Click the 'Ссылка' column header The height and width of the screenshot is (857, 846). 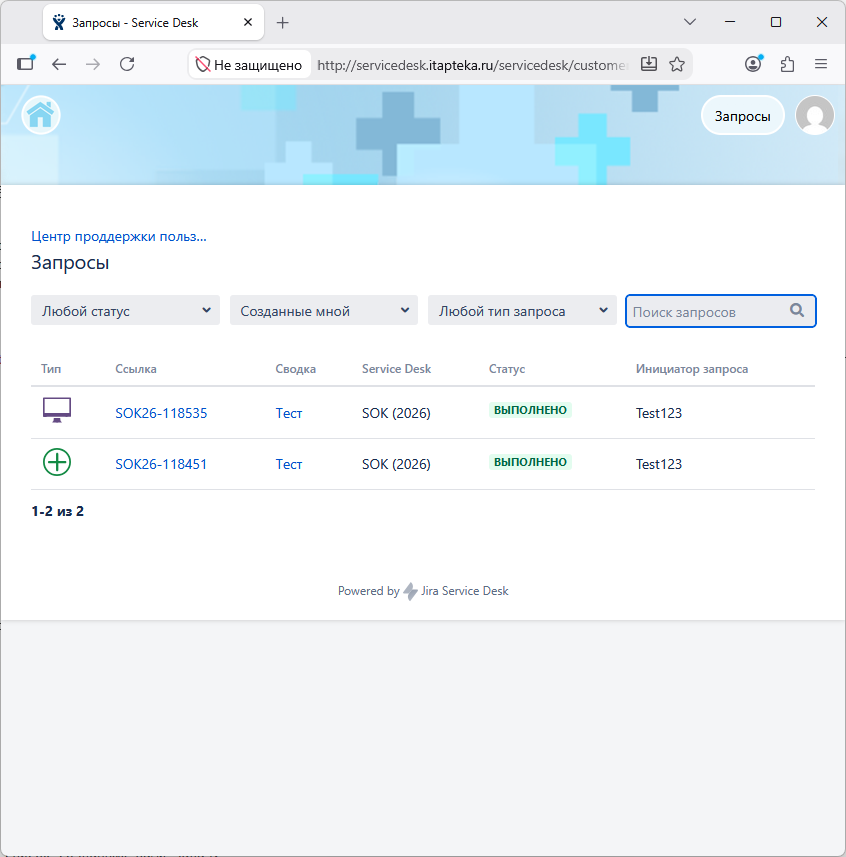(x=136, y=369)
